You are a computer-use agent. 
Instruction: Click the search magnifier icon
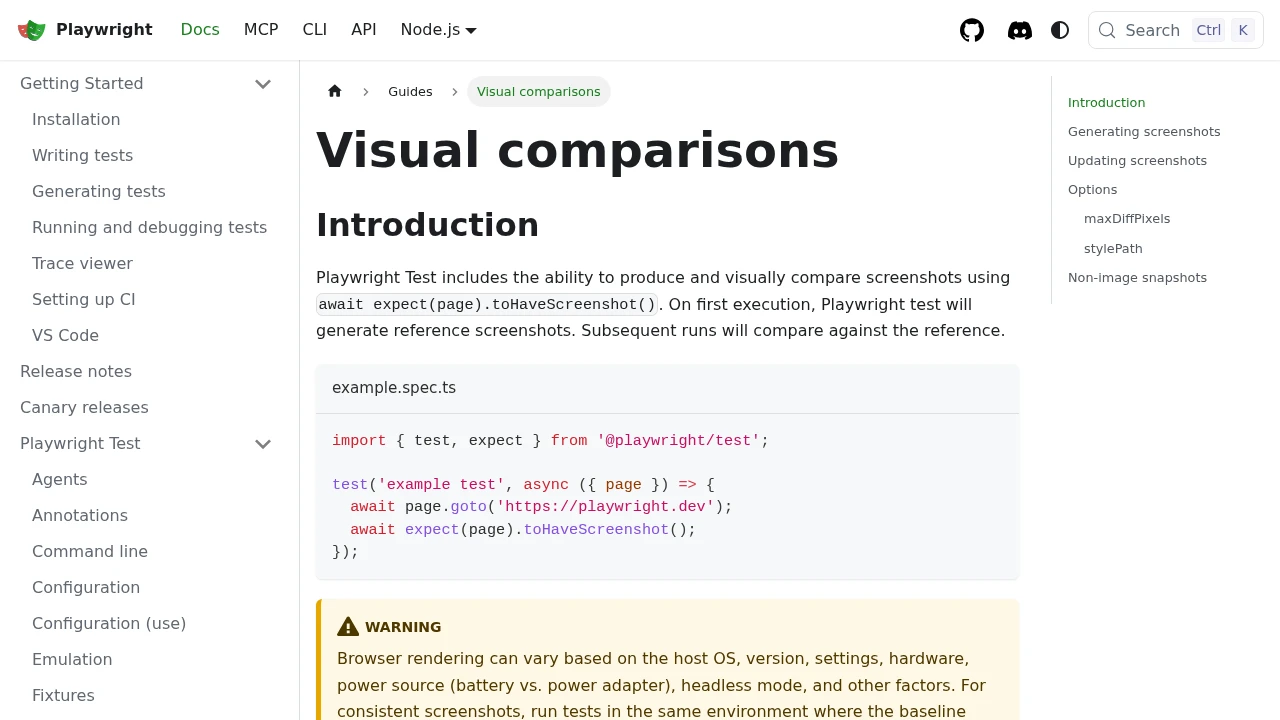click(1107, 30)
